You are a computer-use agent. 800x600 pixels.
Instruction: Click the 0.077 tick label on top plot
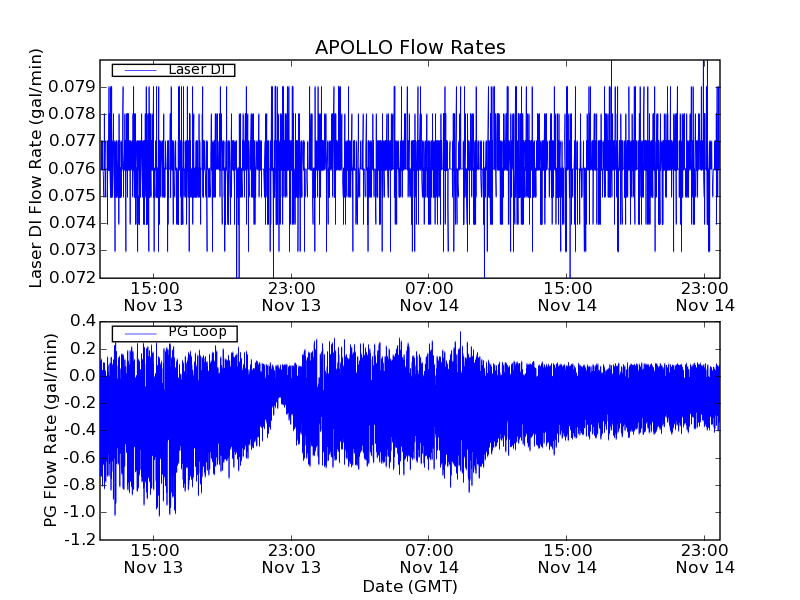(x=72, y=141)
